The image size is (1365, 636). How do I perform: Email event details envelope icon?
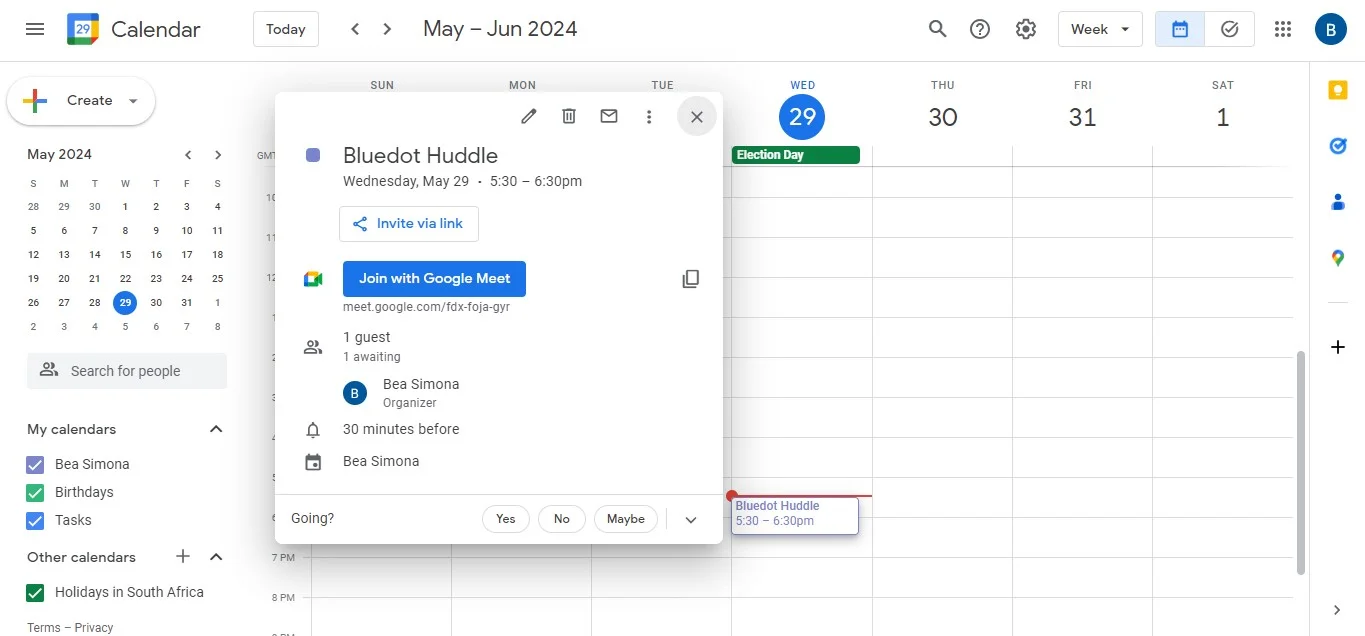coord(609,116)
